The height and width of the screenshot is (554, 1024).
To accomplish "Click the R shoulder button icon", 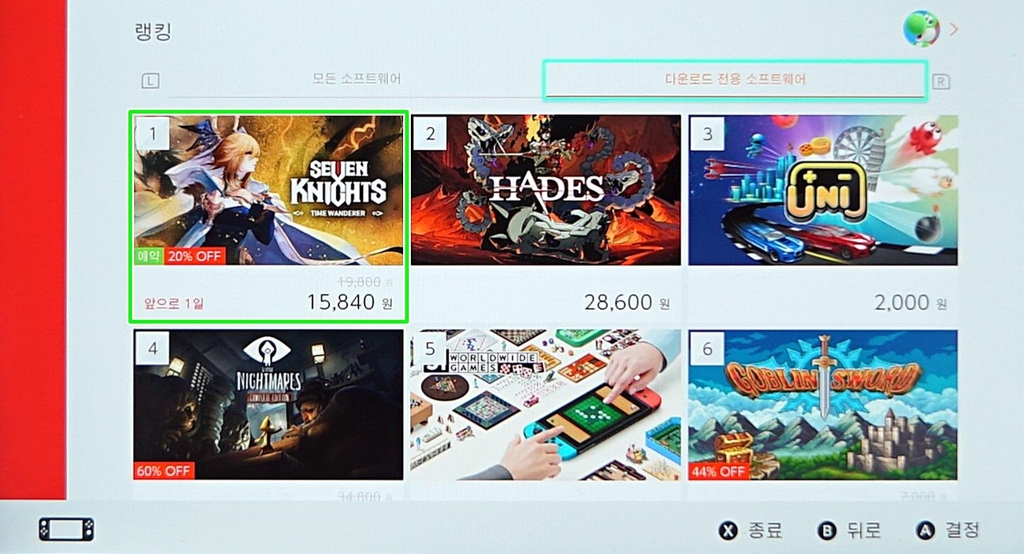I will (x=940, y=82).
